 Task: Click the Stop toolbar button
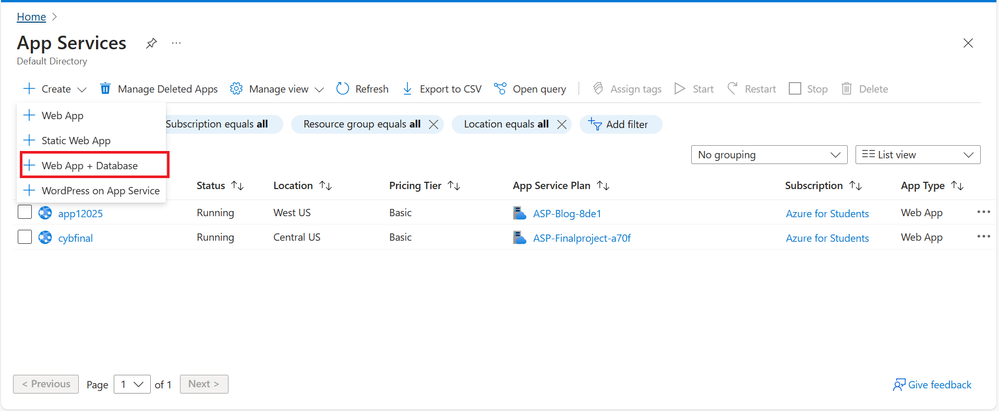click(x=808, y=89)
